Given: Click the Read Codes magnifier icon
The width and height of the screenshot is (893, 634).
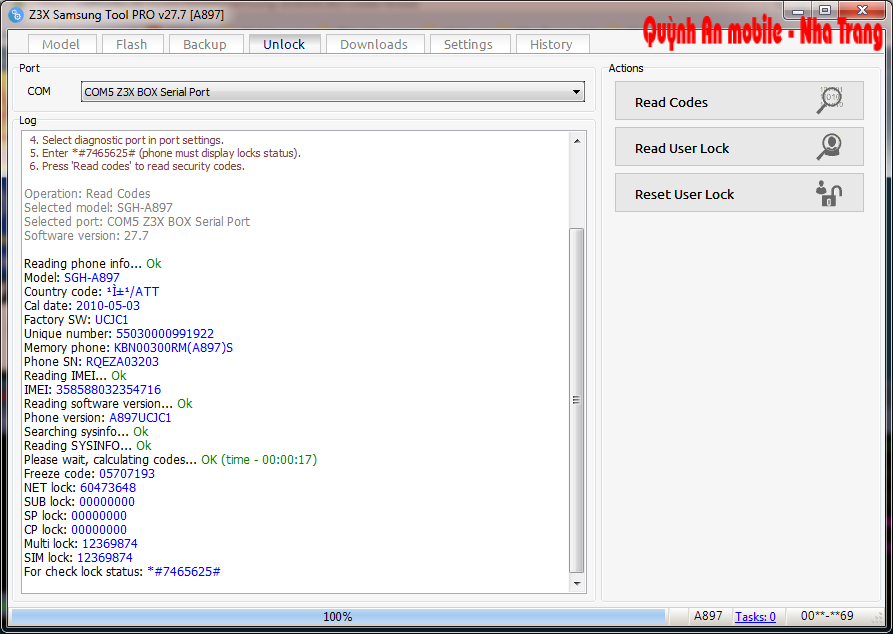Looking at the screenshot, I should tap(830, 100).
